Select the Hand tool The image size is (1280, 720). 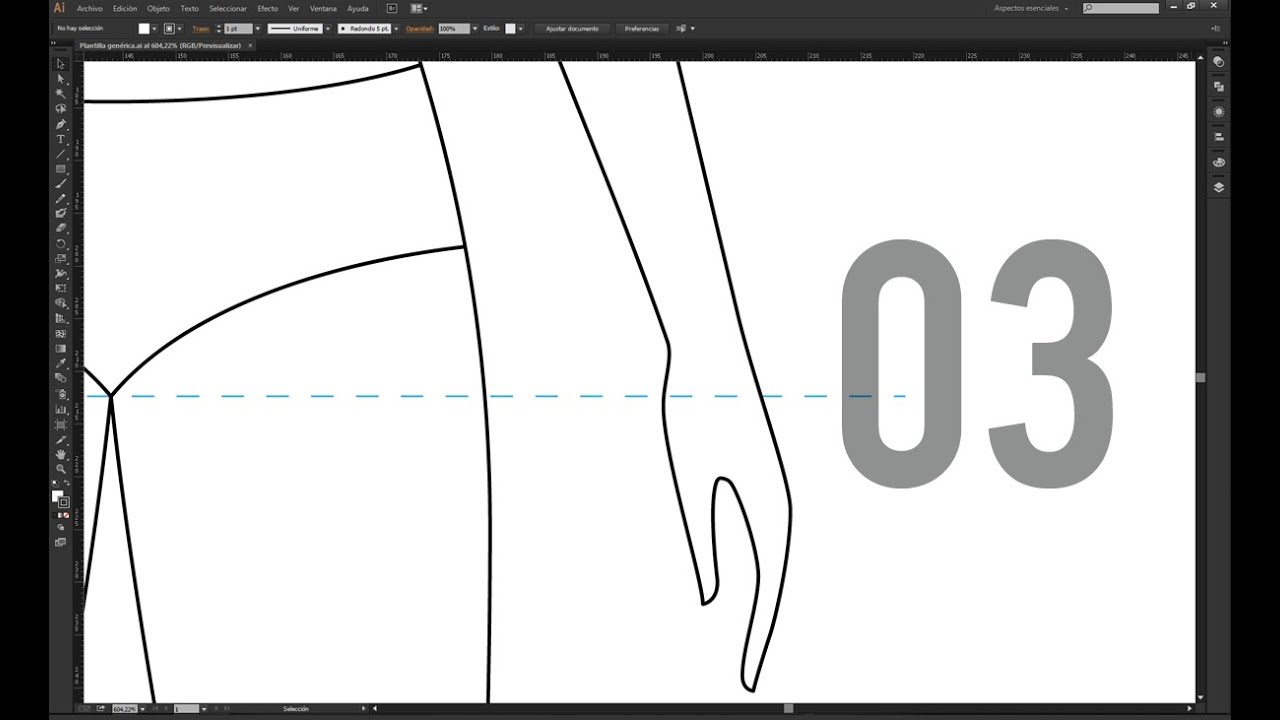click(x=61, y=454)
